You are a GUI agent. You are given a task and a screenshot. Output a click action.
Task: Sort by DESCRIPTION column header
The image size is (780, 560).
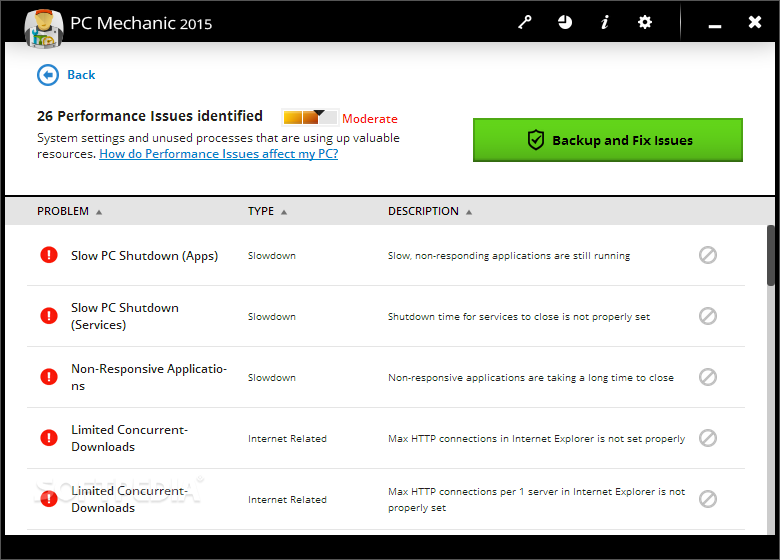tap(430, 211)
